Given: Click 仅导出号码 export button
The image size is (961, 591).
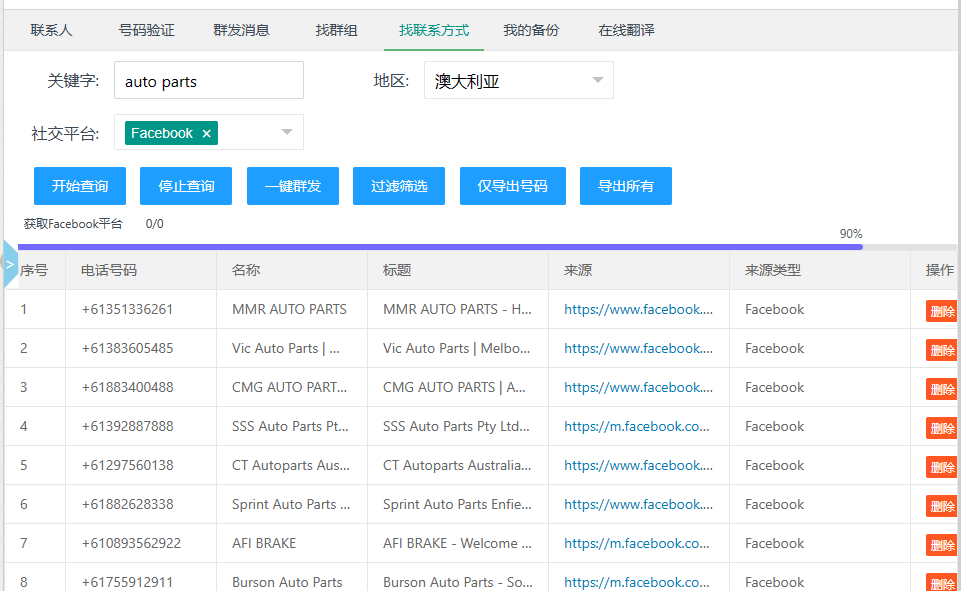Looking at the screenshot, I should pyautogui.click(x=513, y=186).
